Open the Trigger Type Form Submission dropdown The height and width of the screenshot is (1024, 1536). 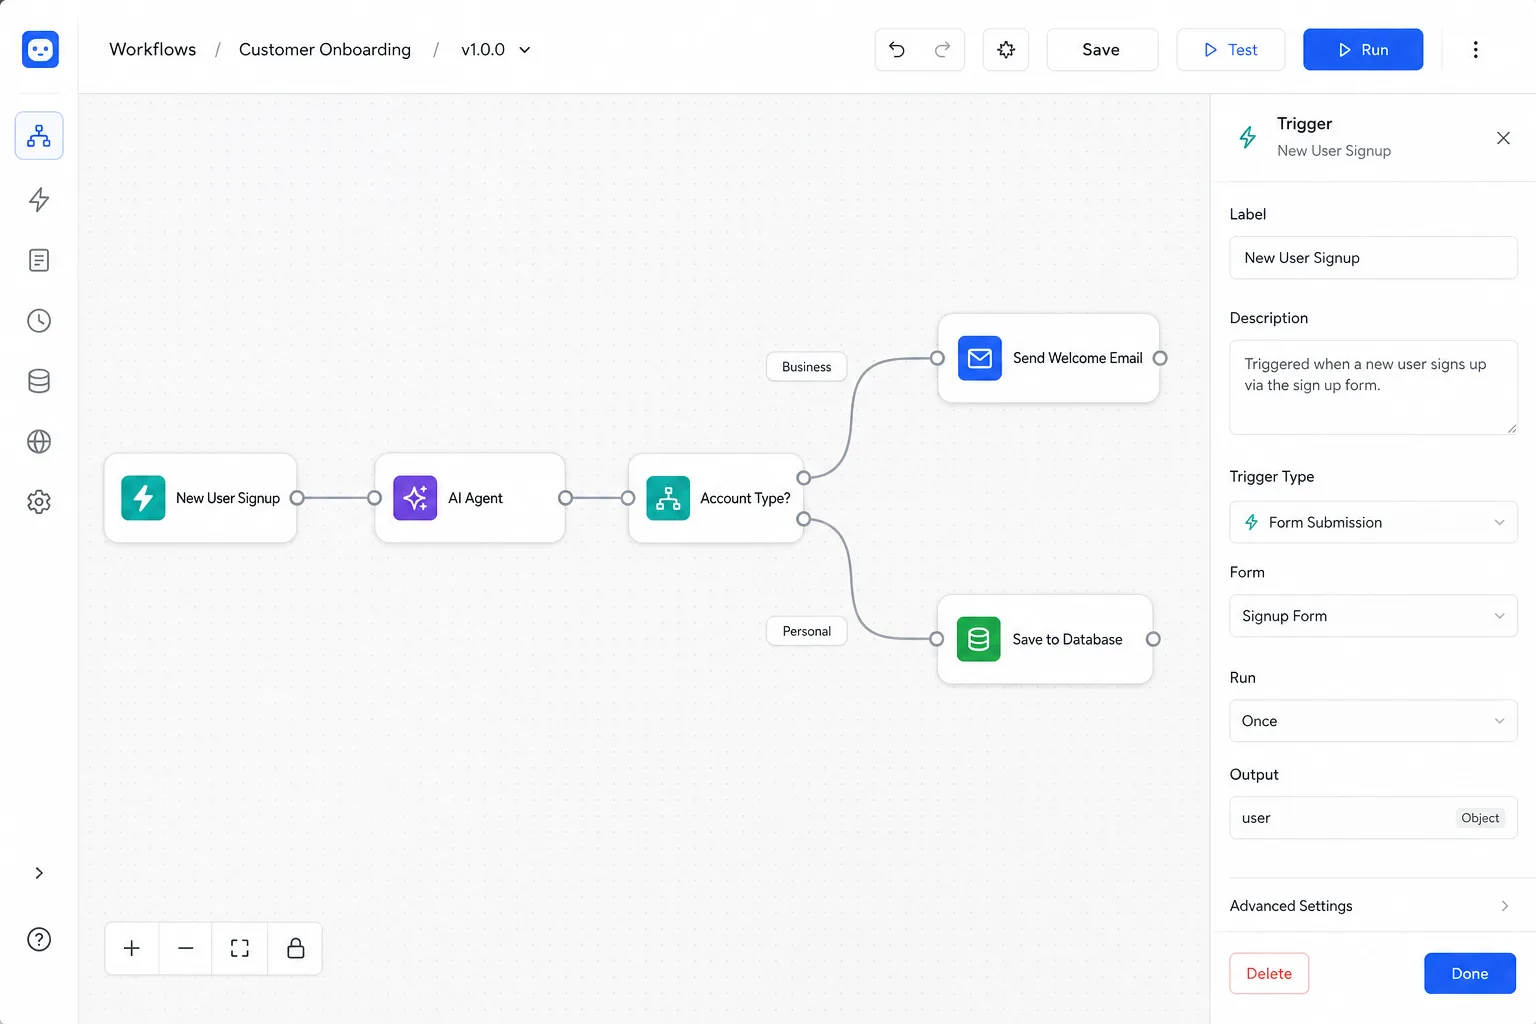[x=1373, y=522]
